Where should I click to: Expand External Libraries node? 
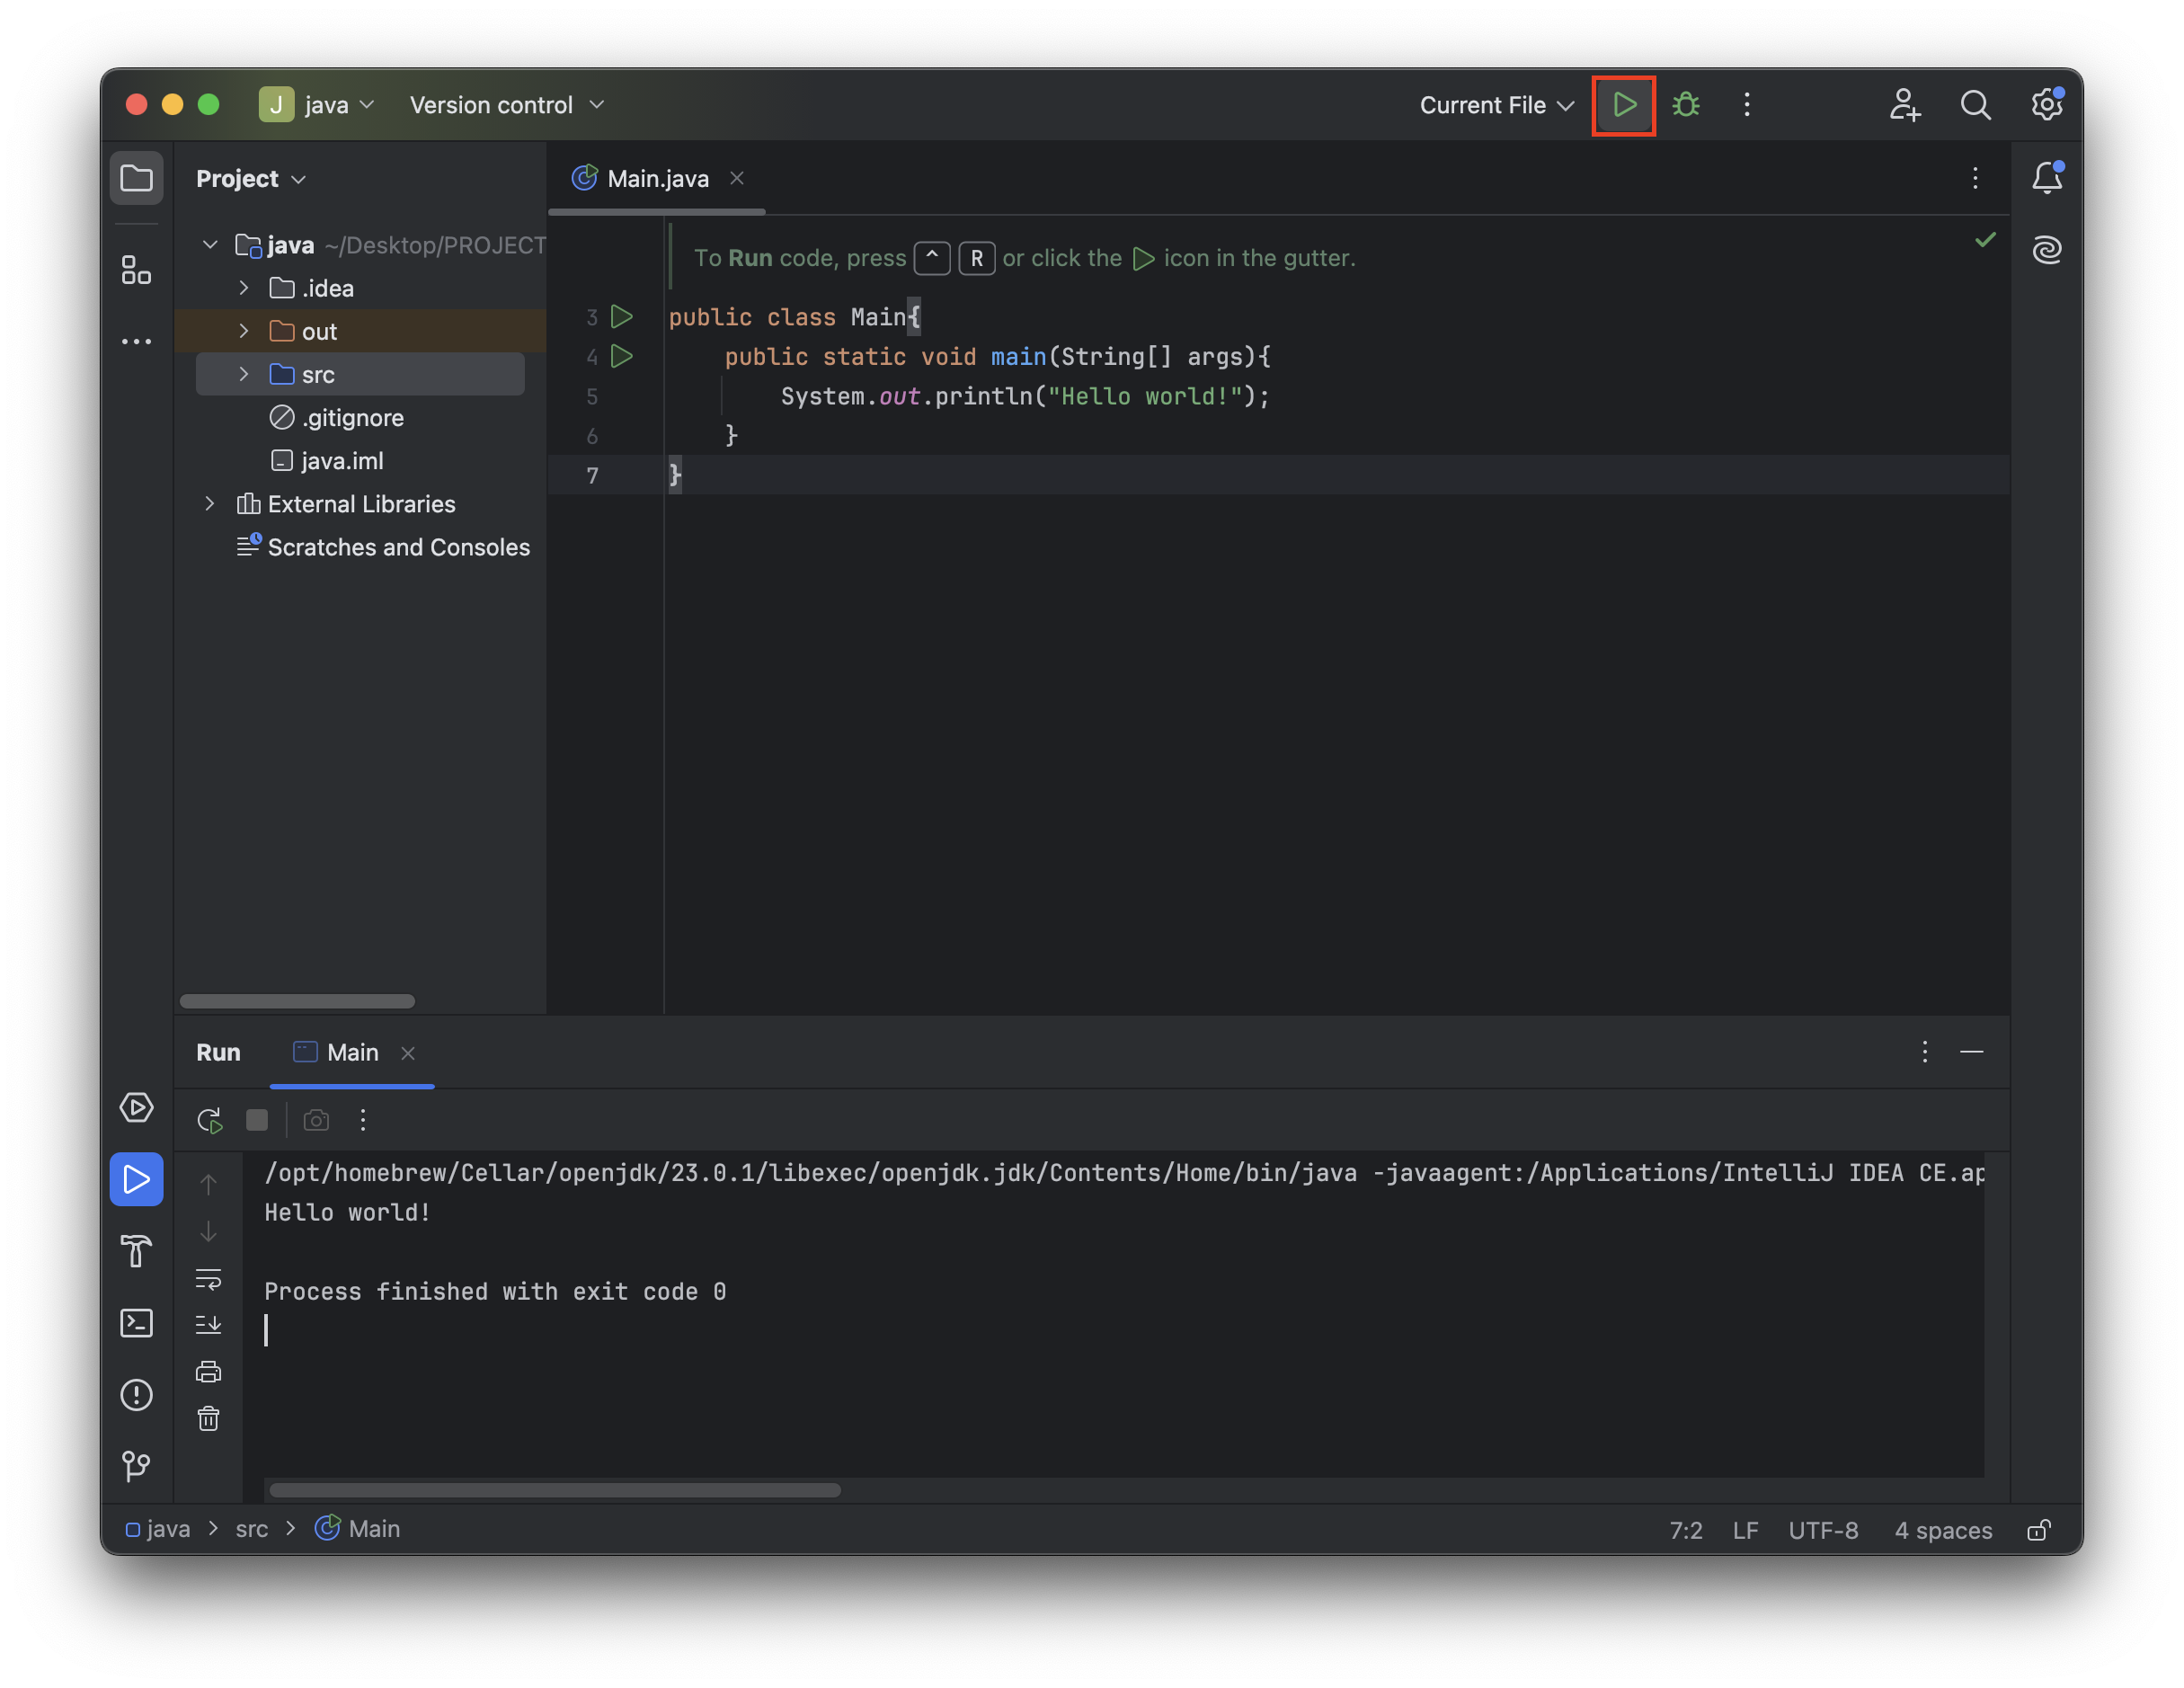click(210, 504)
